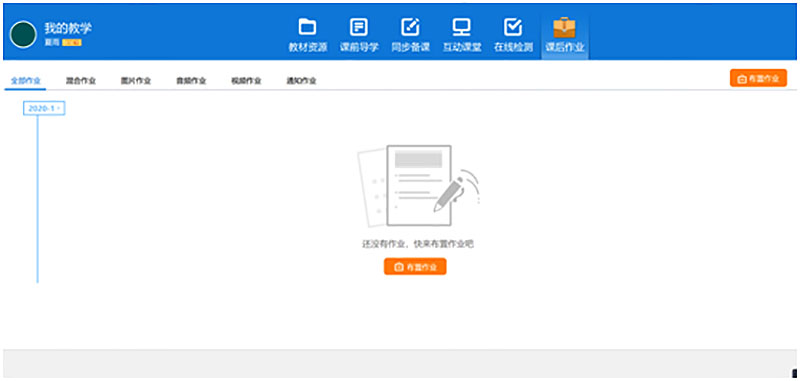Switch to 混合作业 tab
800x381 pixels.
click(x=81, y=81)
